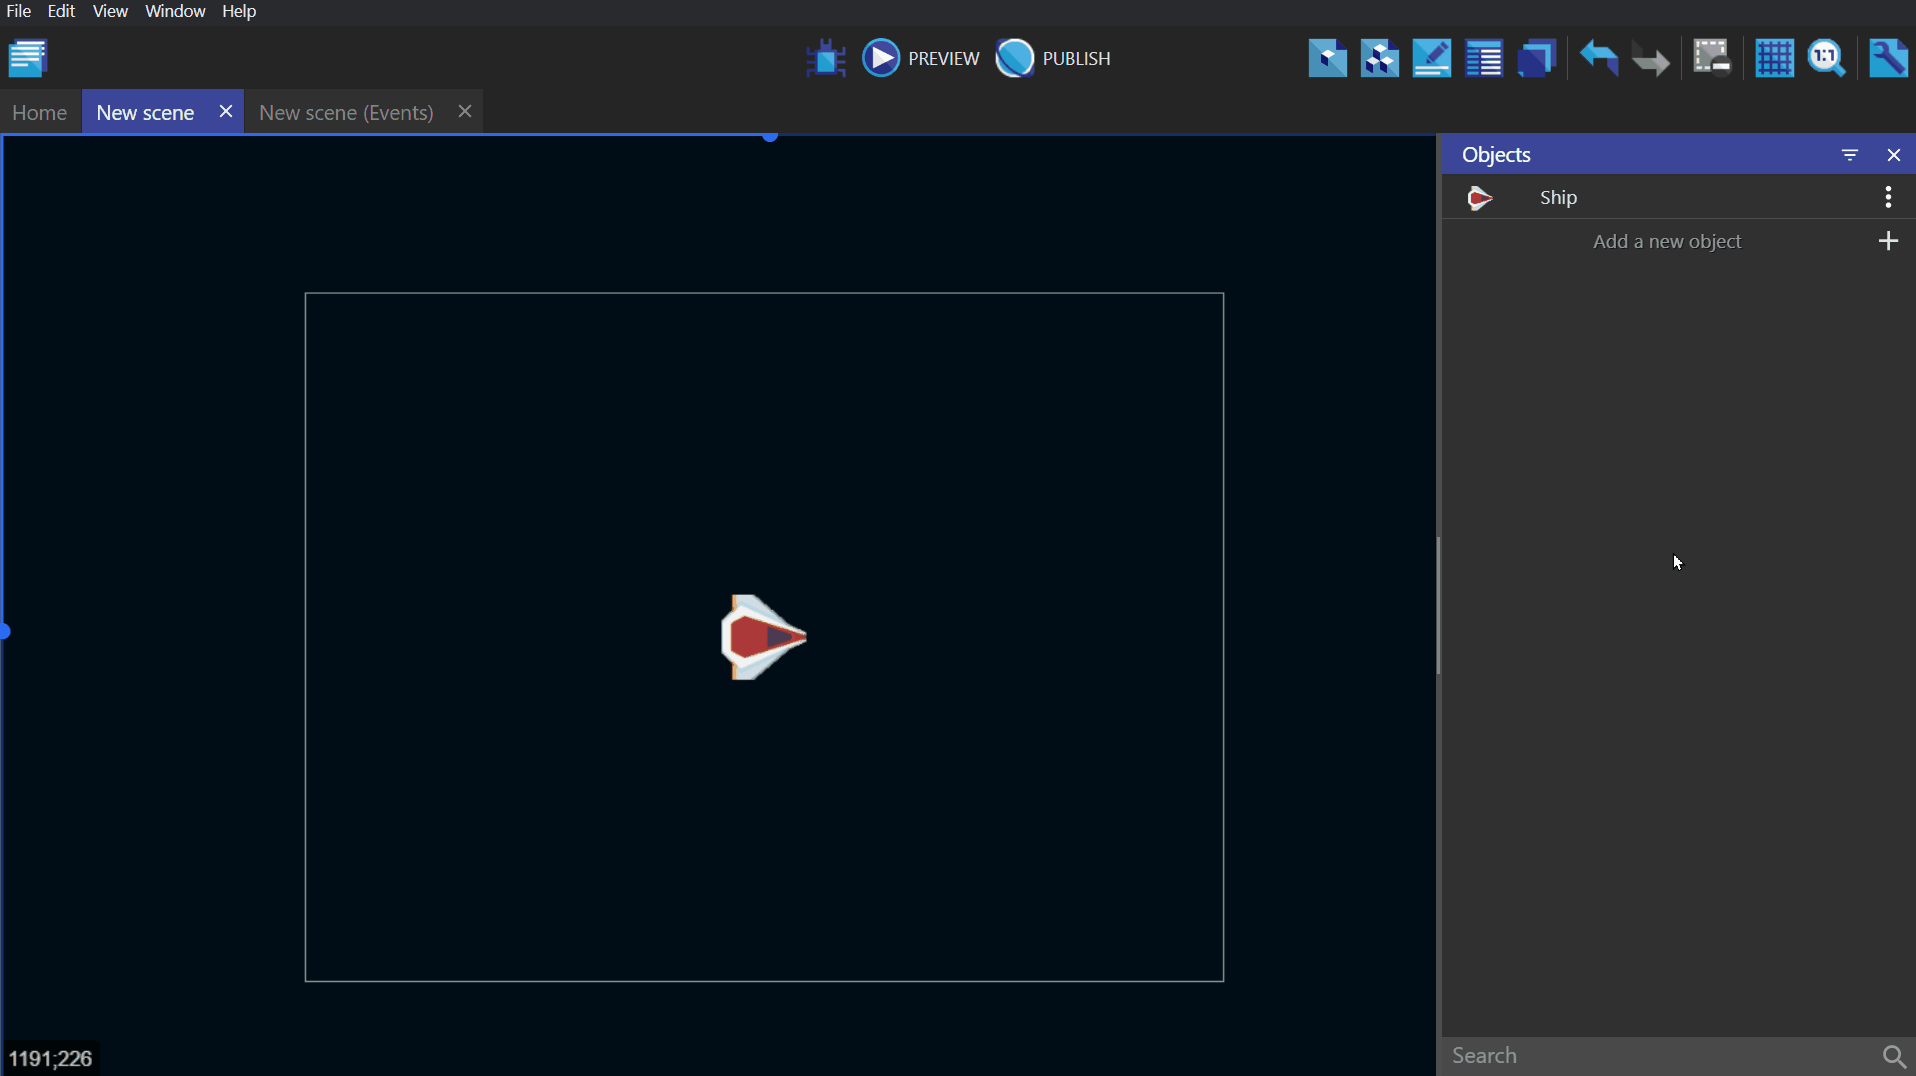This screenshot has height=1076, width=1916.
Task: Click the object Search field
Action: coord(1660,1055)
